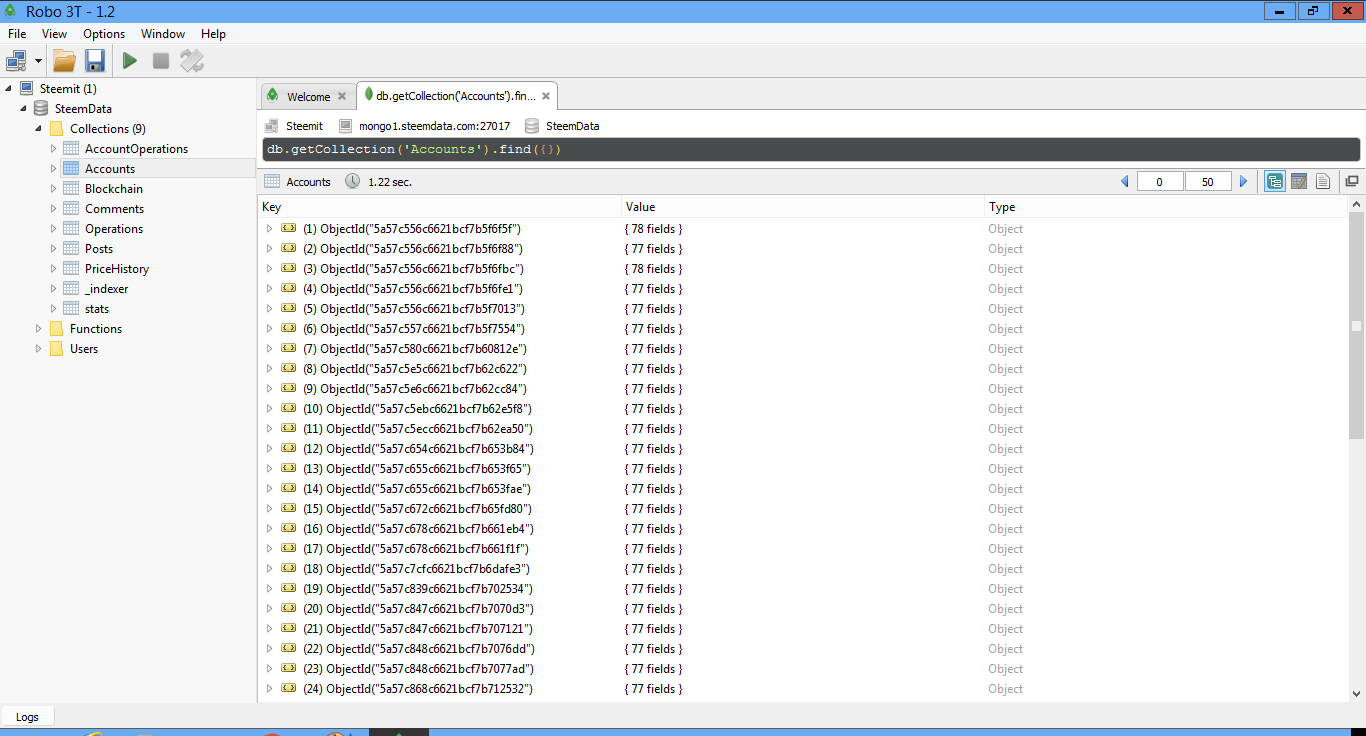Viewport: 1366px width, 736px height.
Task: Select the Operations collection
Action: coord(114,229)
